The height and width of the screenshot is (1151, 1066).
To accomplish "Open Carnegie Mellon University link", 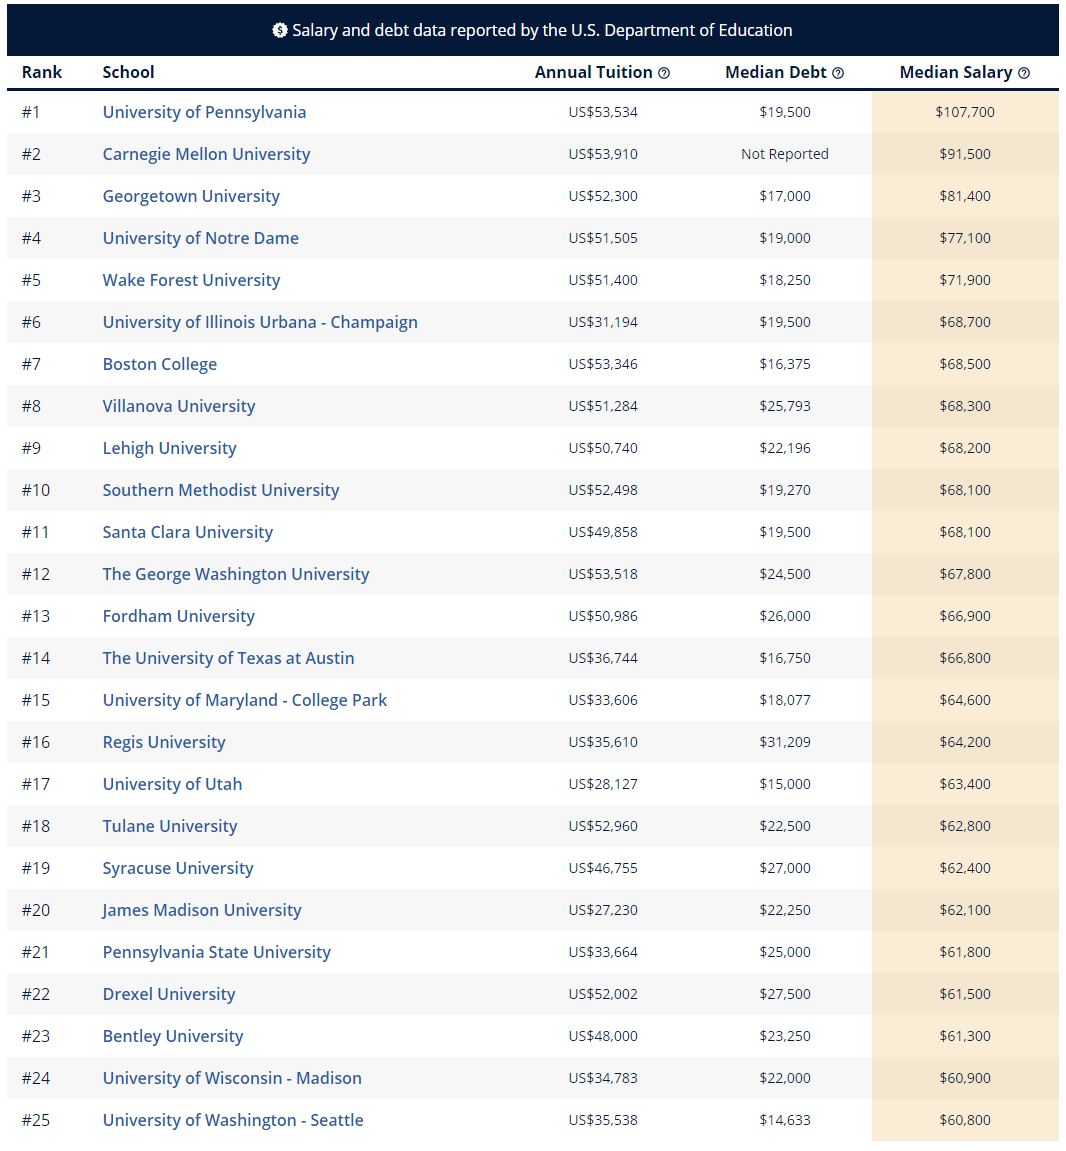I will point(206,154).
